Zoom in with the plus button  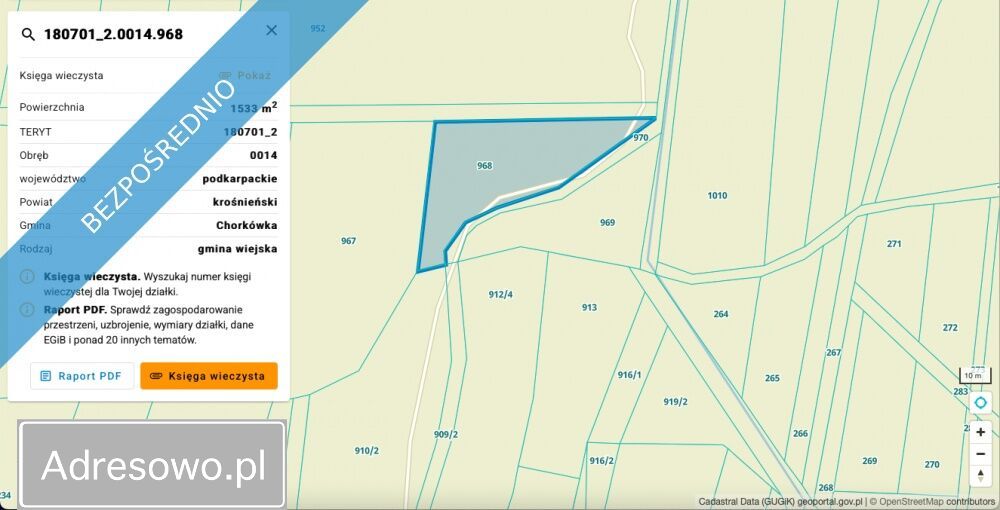pos(981,432)
